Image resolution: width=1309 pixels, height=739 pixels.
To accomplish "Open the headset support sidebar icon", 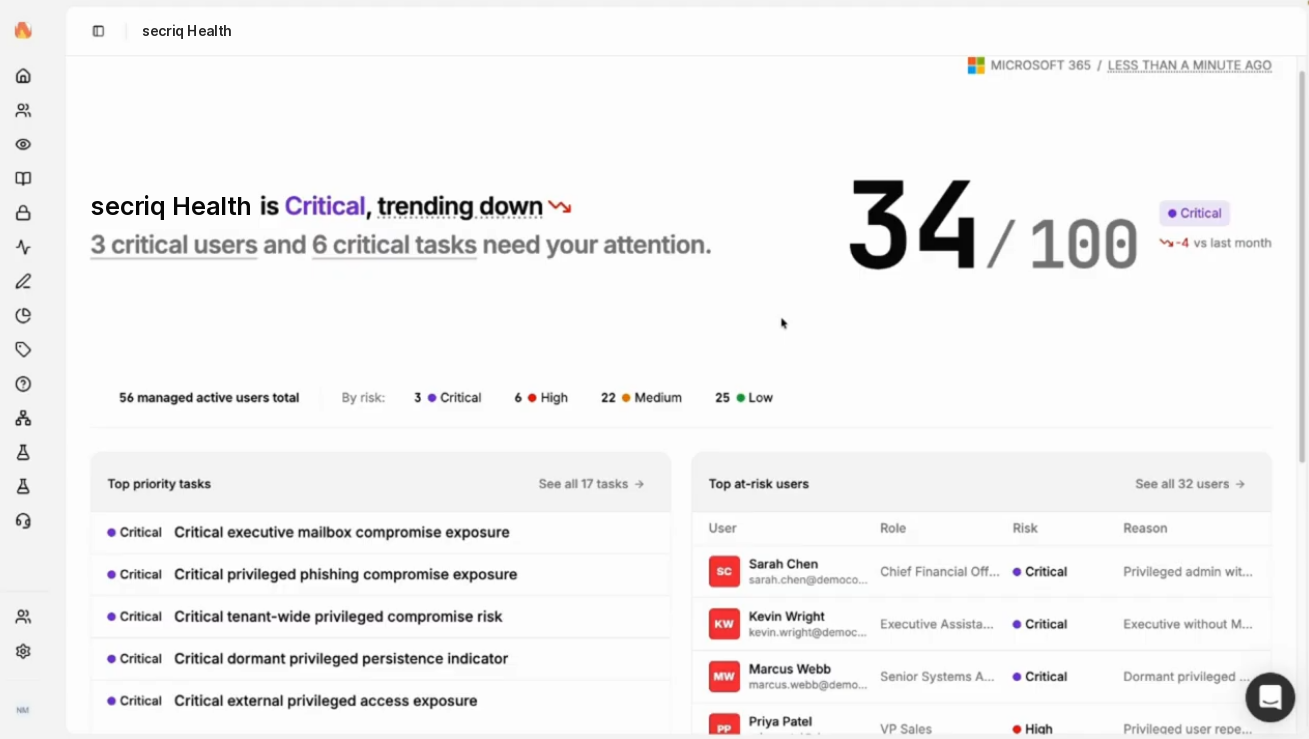I will click(x=23, y=520).
